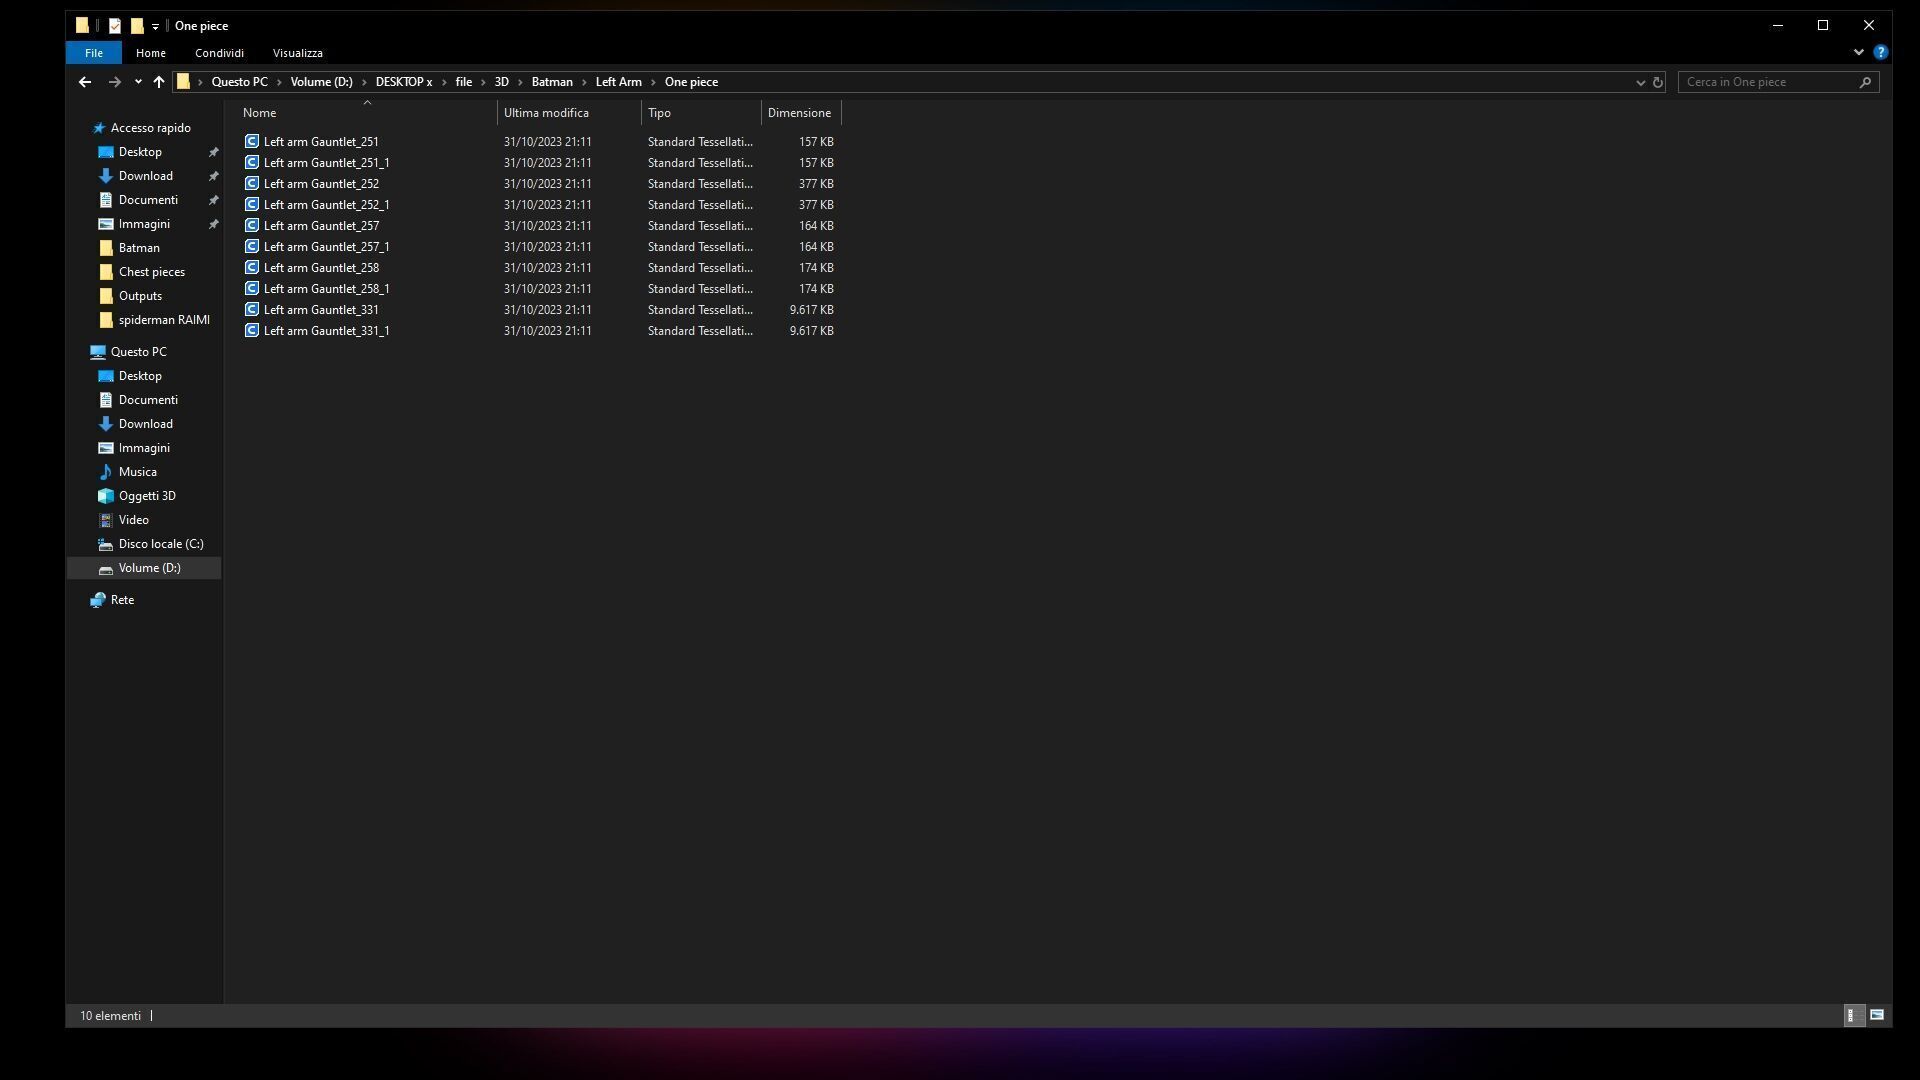Click the Properties icon in title bar

click(115, 26)
